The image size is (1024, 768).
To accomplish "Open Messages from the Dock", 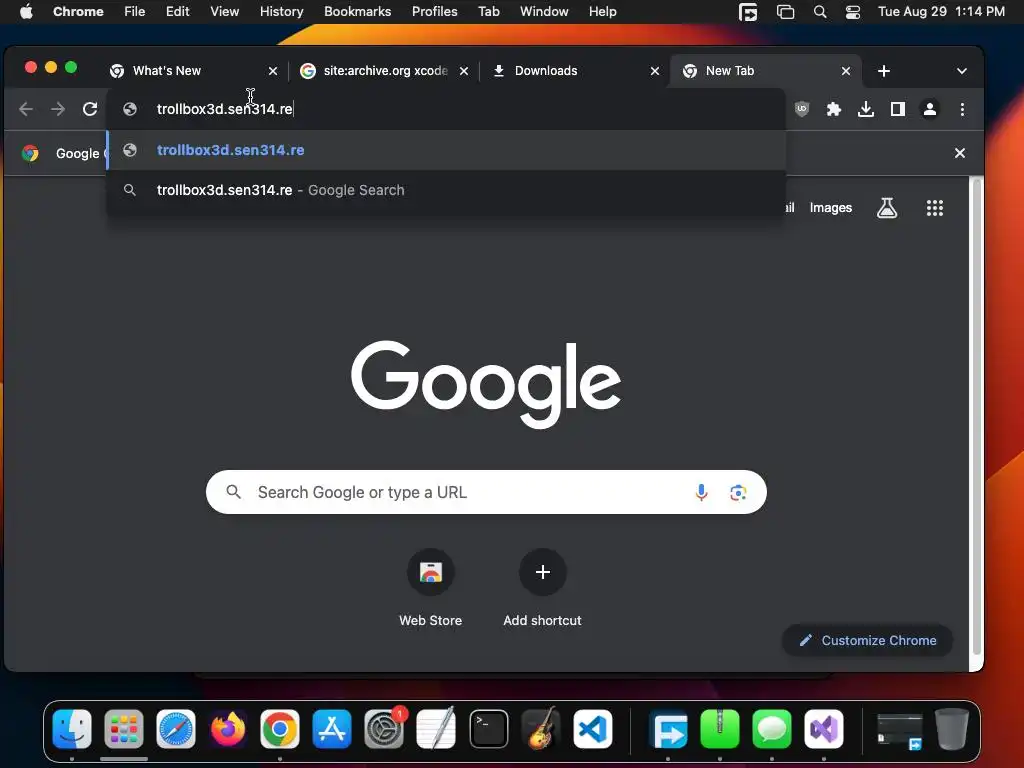I will coord(772,729).
